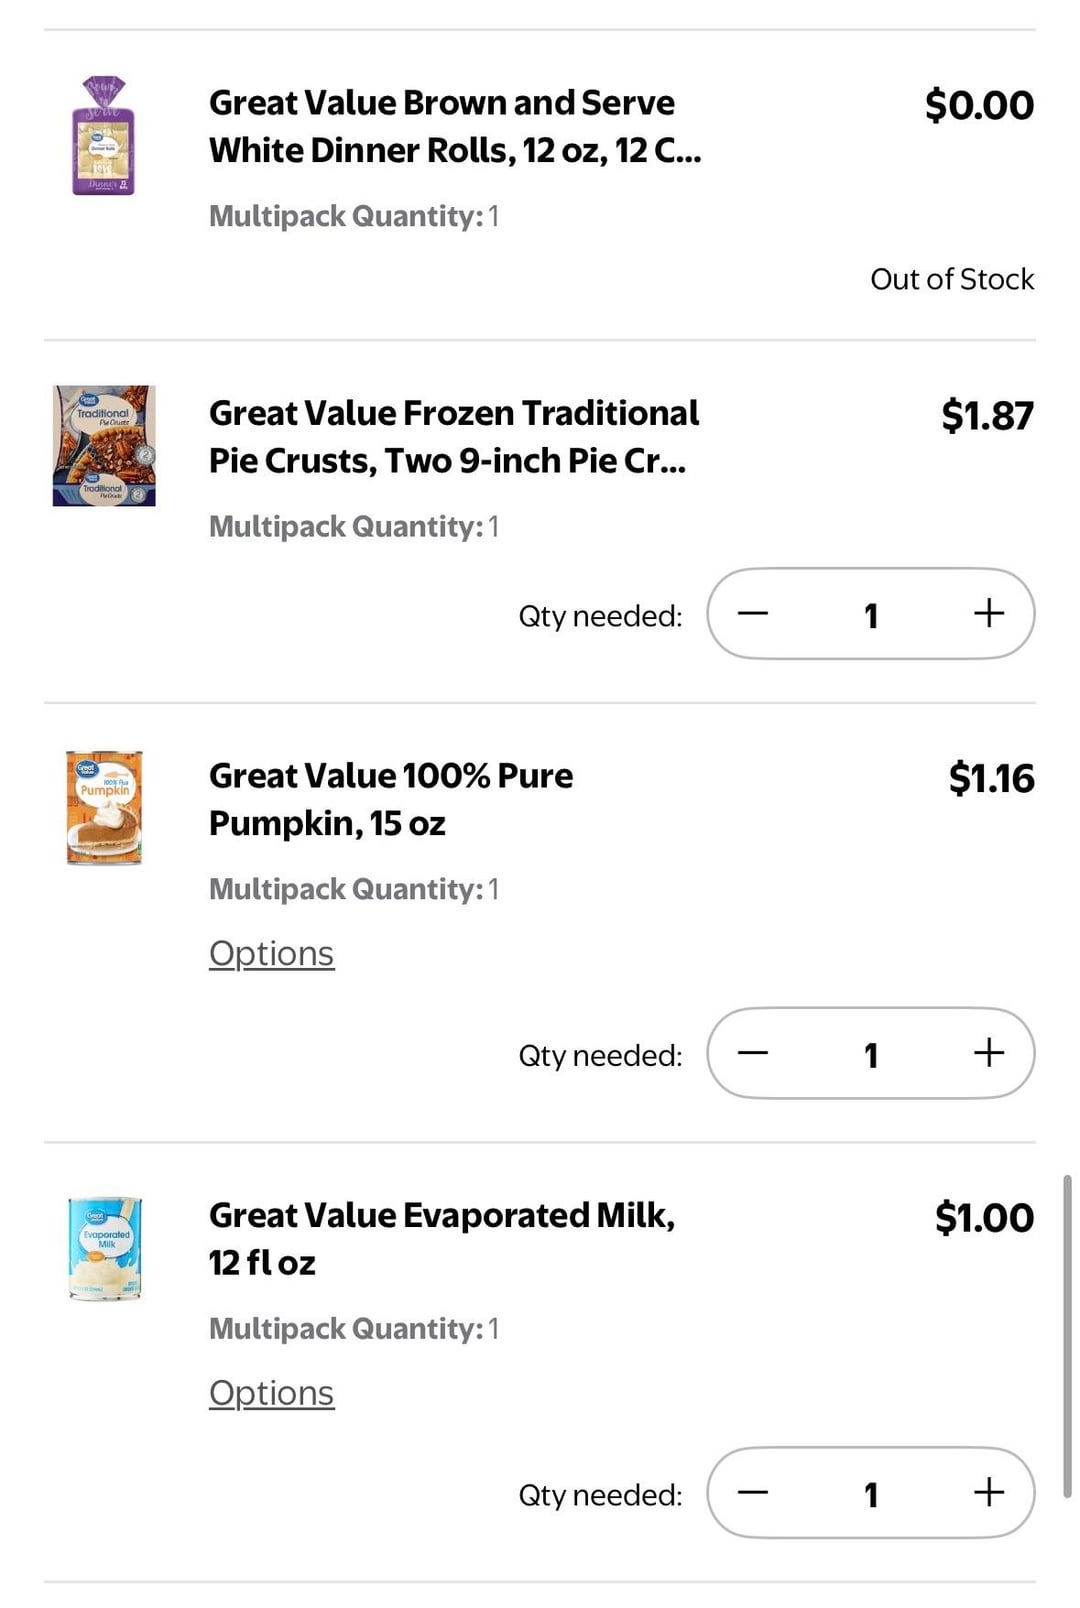Screen dimensions: 1080x1608
Task: Tap the Dinner Rolls product thumbnail
Action: [104, 135]
